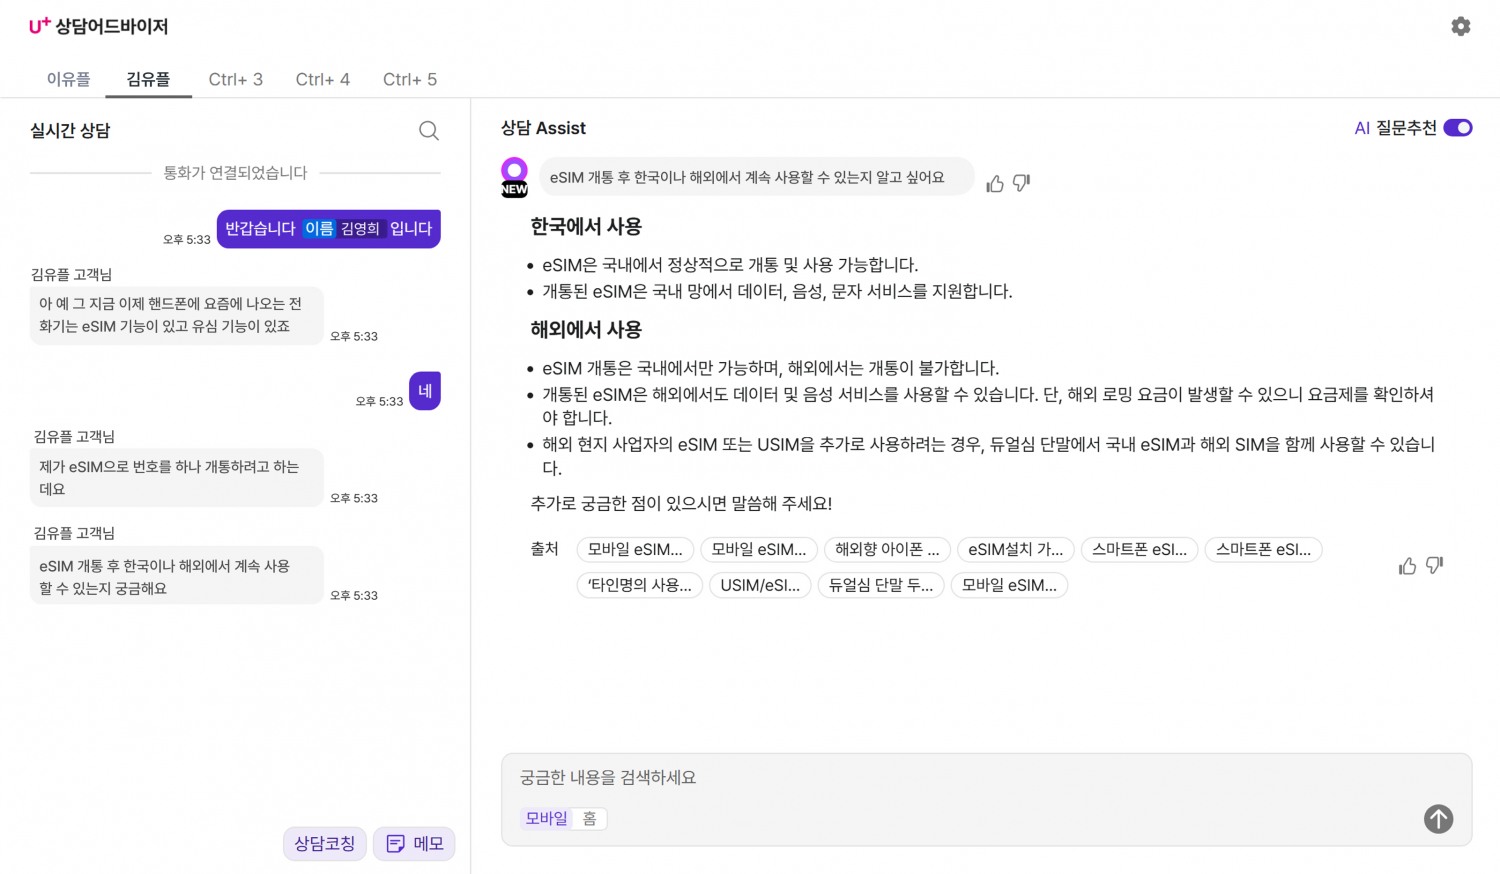The image size is (1500, 874).
Task: Open the Ctrl+3 tab
Action: click(x=235, y=79)
